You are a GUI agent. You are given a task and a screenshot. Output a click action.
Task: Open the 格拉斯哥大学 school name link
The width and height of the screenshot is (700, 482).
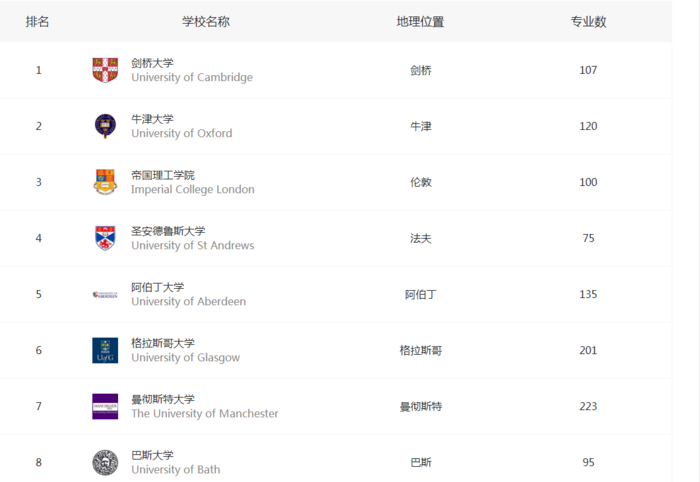pos(163,343)
